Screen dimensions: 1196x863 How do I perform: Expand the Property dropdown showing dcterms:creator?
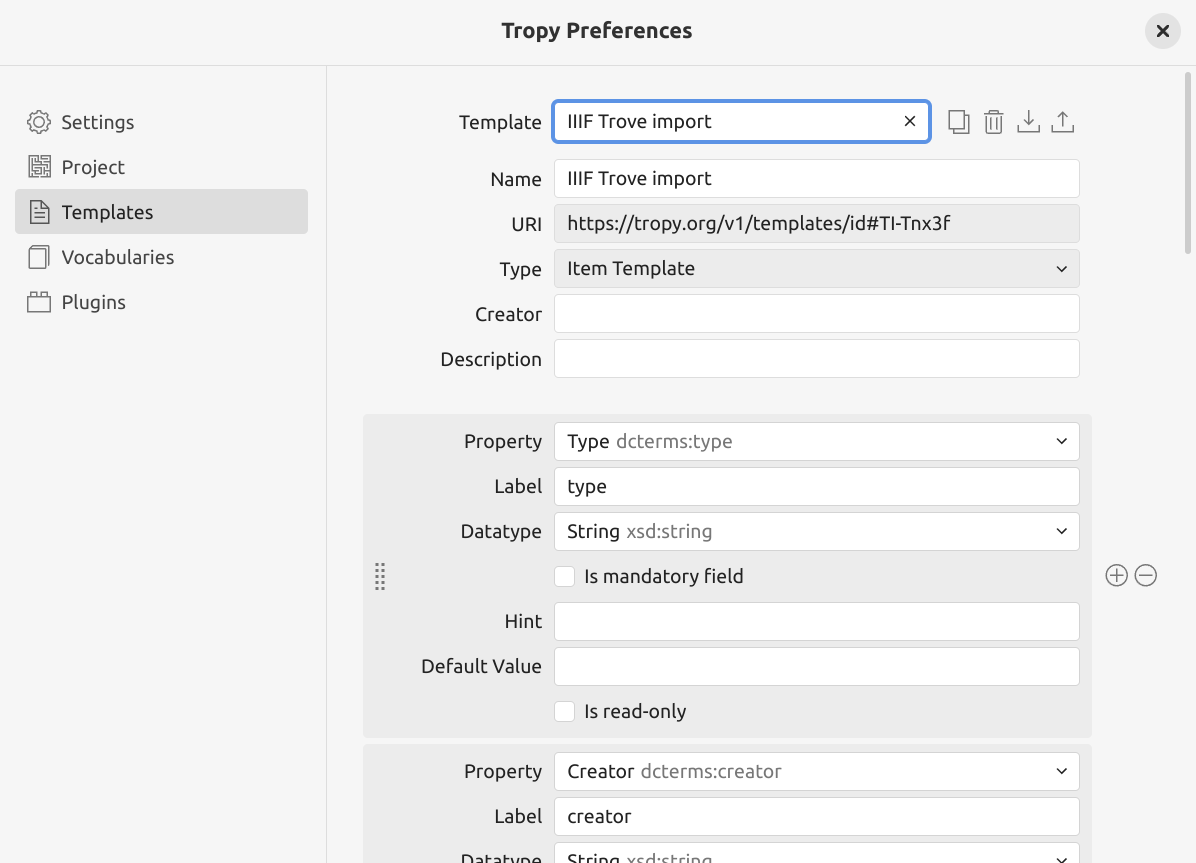pyautogui.click(x=816, y=771)
